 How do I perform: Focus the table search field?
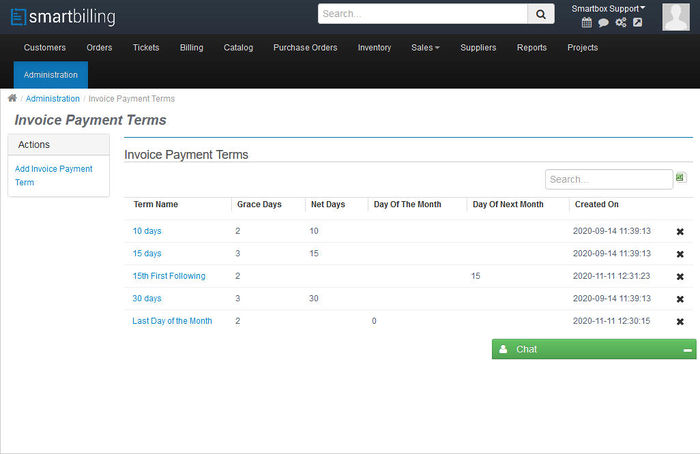[609, 179]
